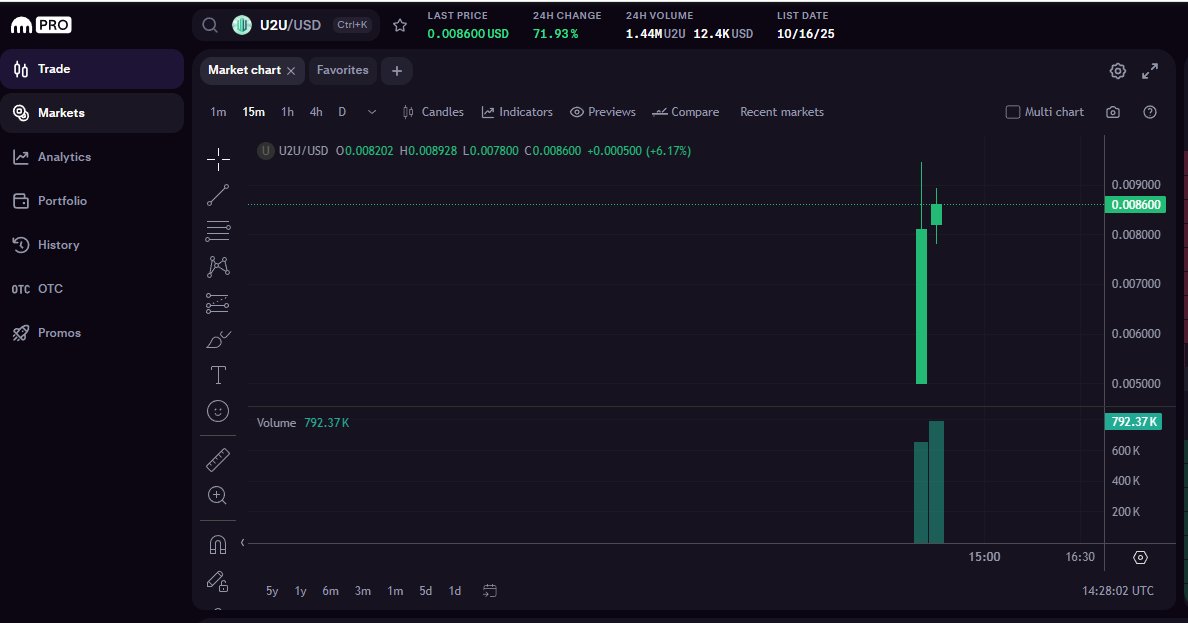Open Recent markets
Viewport: 1188px width, 623px height.
click(x=782, y=112)
